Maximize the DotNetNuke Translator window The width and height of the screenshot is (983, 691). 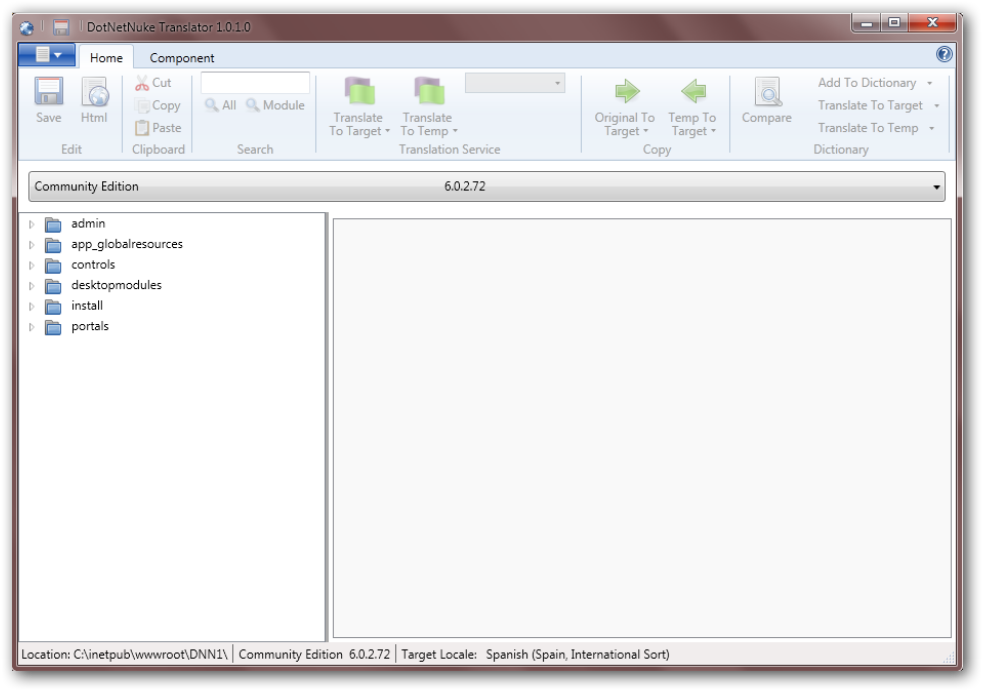[x=895, y=23]
